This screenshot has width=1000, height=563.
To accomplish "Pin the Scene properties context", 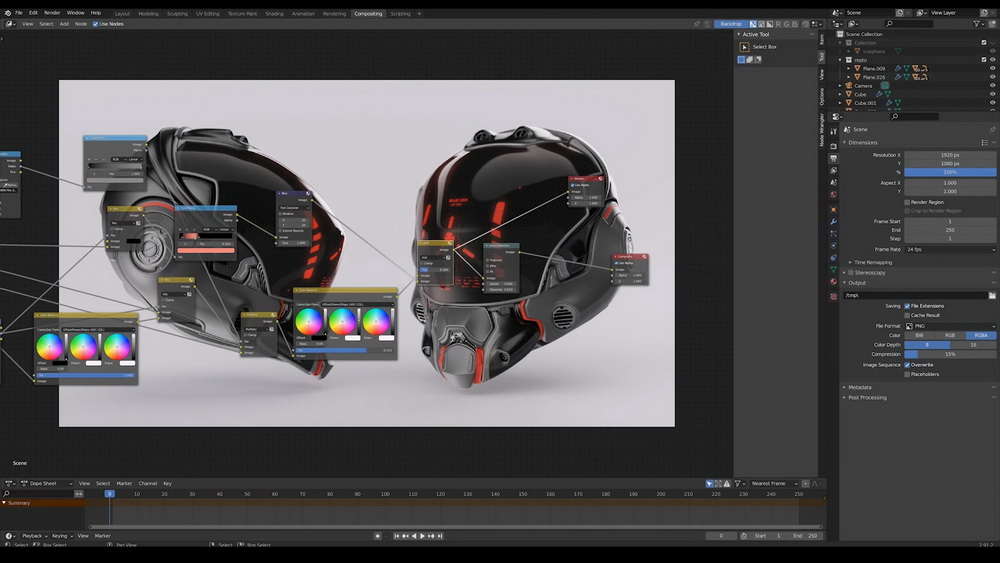I will [992, 129].
